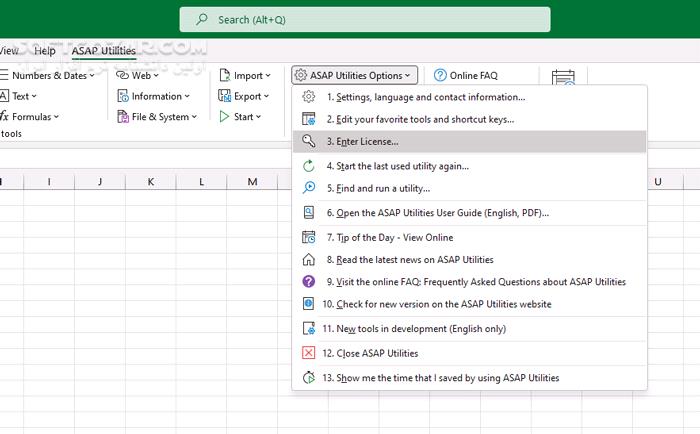Viewport: 700px width, 434px height.
Task: Open the Information dropdown
Action: click(x=187, y=96)
